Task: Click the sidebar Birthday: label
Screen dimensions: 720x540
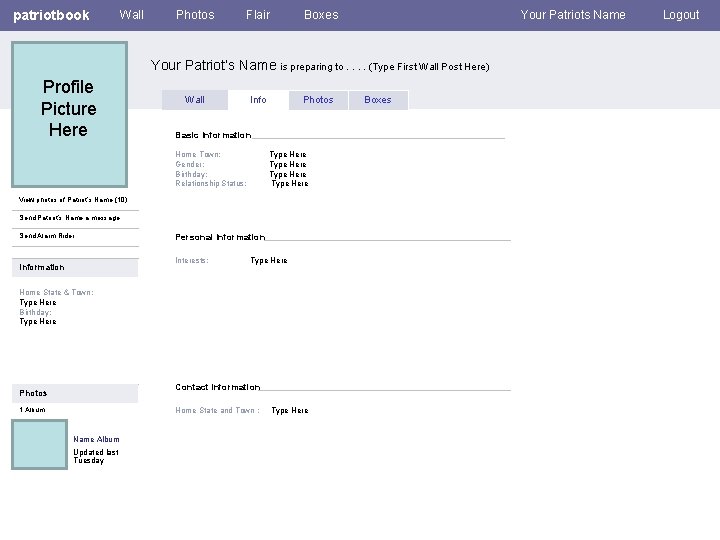Action: (x=35, y=312)
